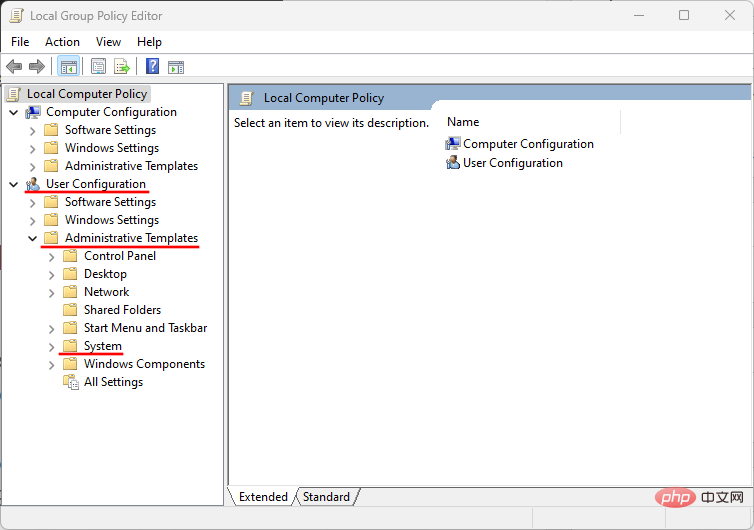The image size is (754, 530).
Task: Expand the Control Panel node chevron
Action: [51, 257]
